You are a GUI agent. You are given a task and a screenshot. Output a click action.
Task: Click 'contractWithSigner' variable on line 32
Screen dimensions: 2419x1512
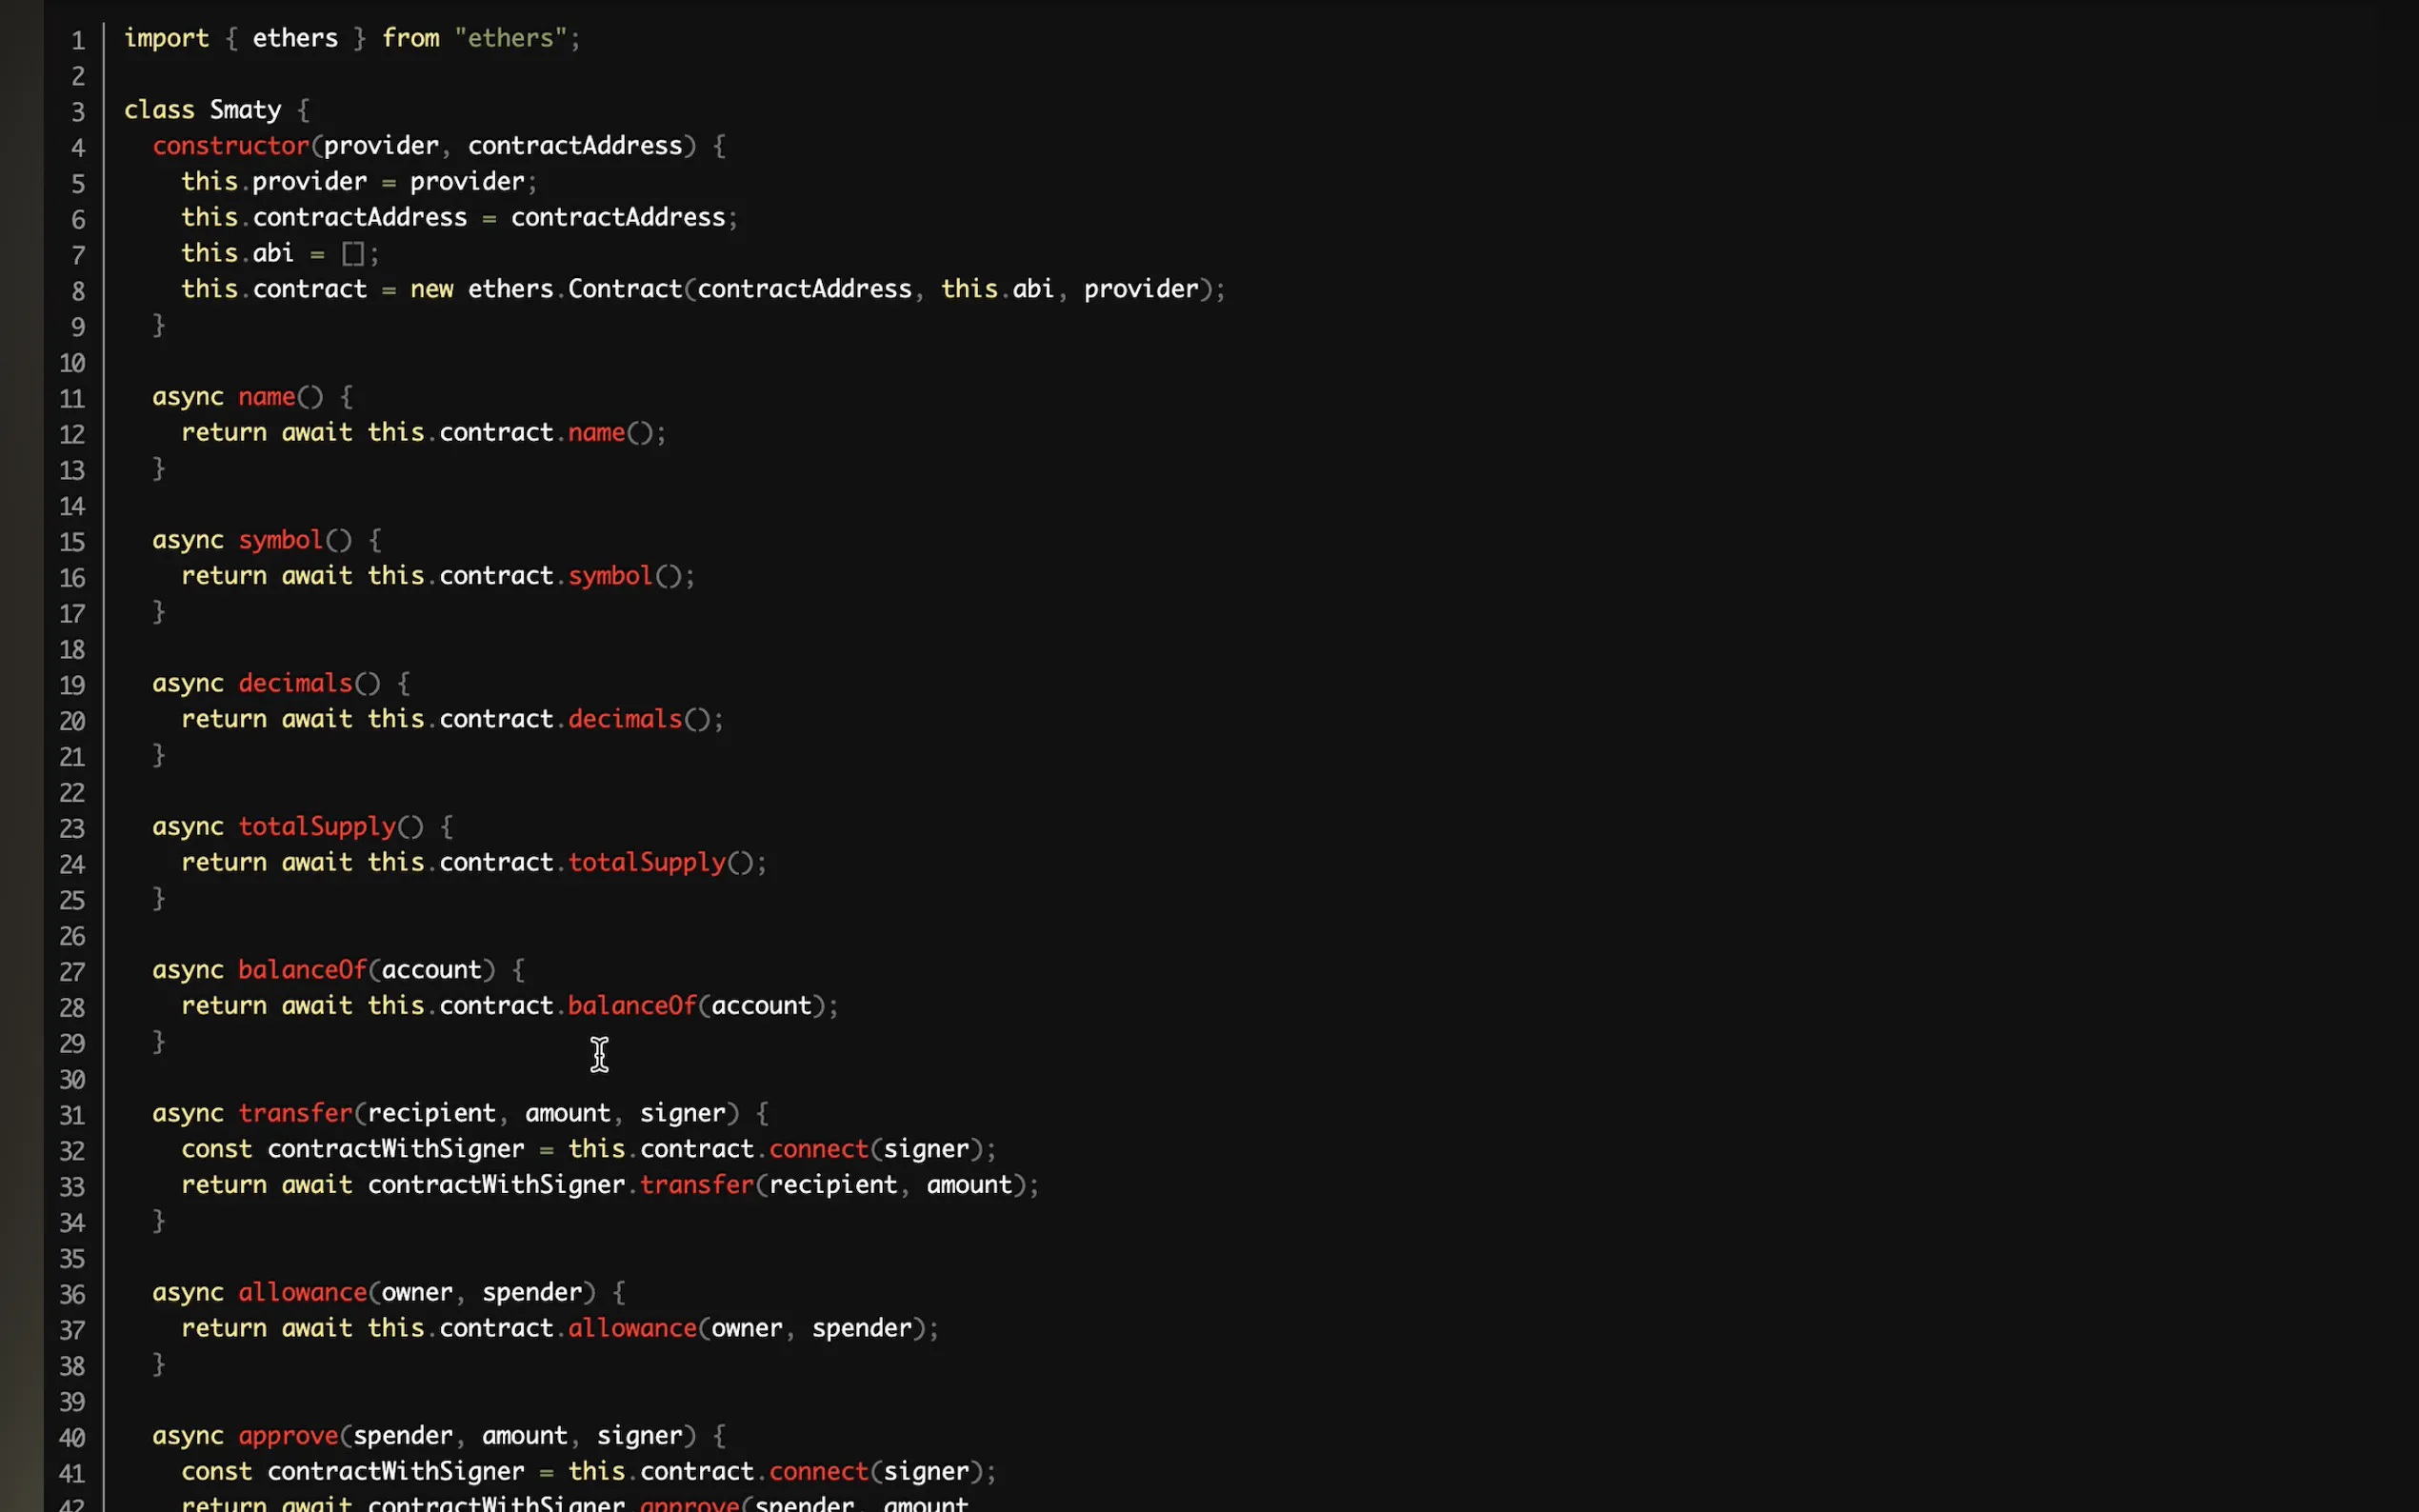396,1150
